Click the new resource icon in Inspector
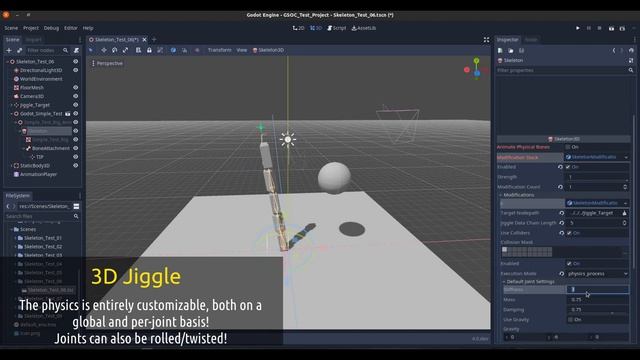Viewport: 640px width, 360px height. point(500,50)
